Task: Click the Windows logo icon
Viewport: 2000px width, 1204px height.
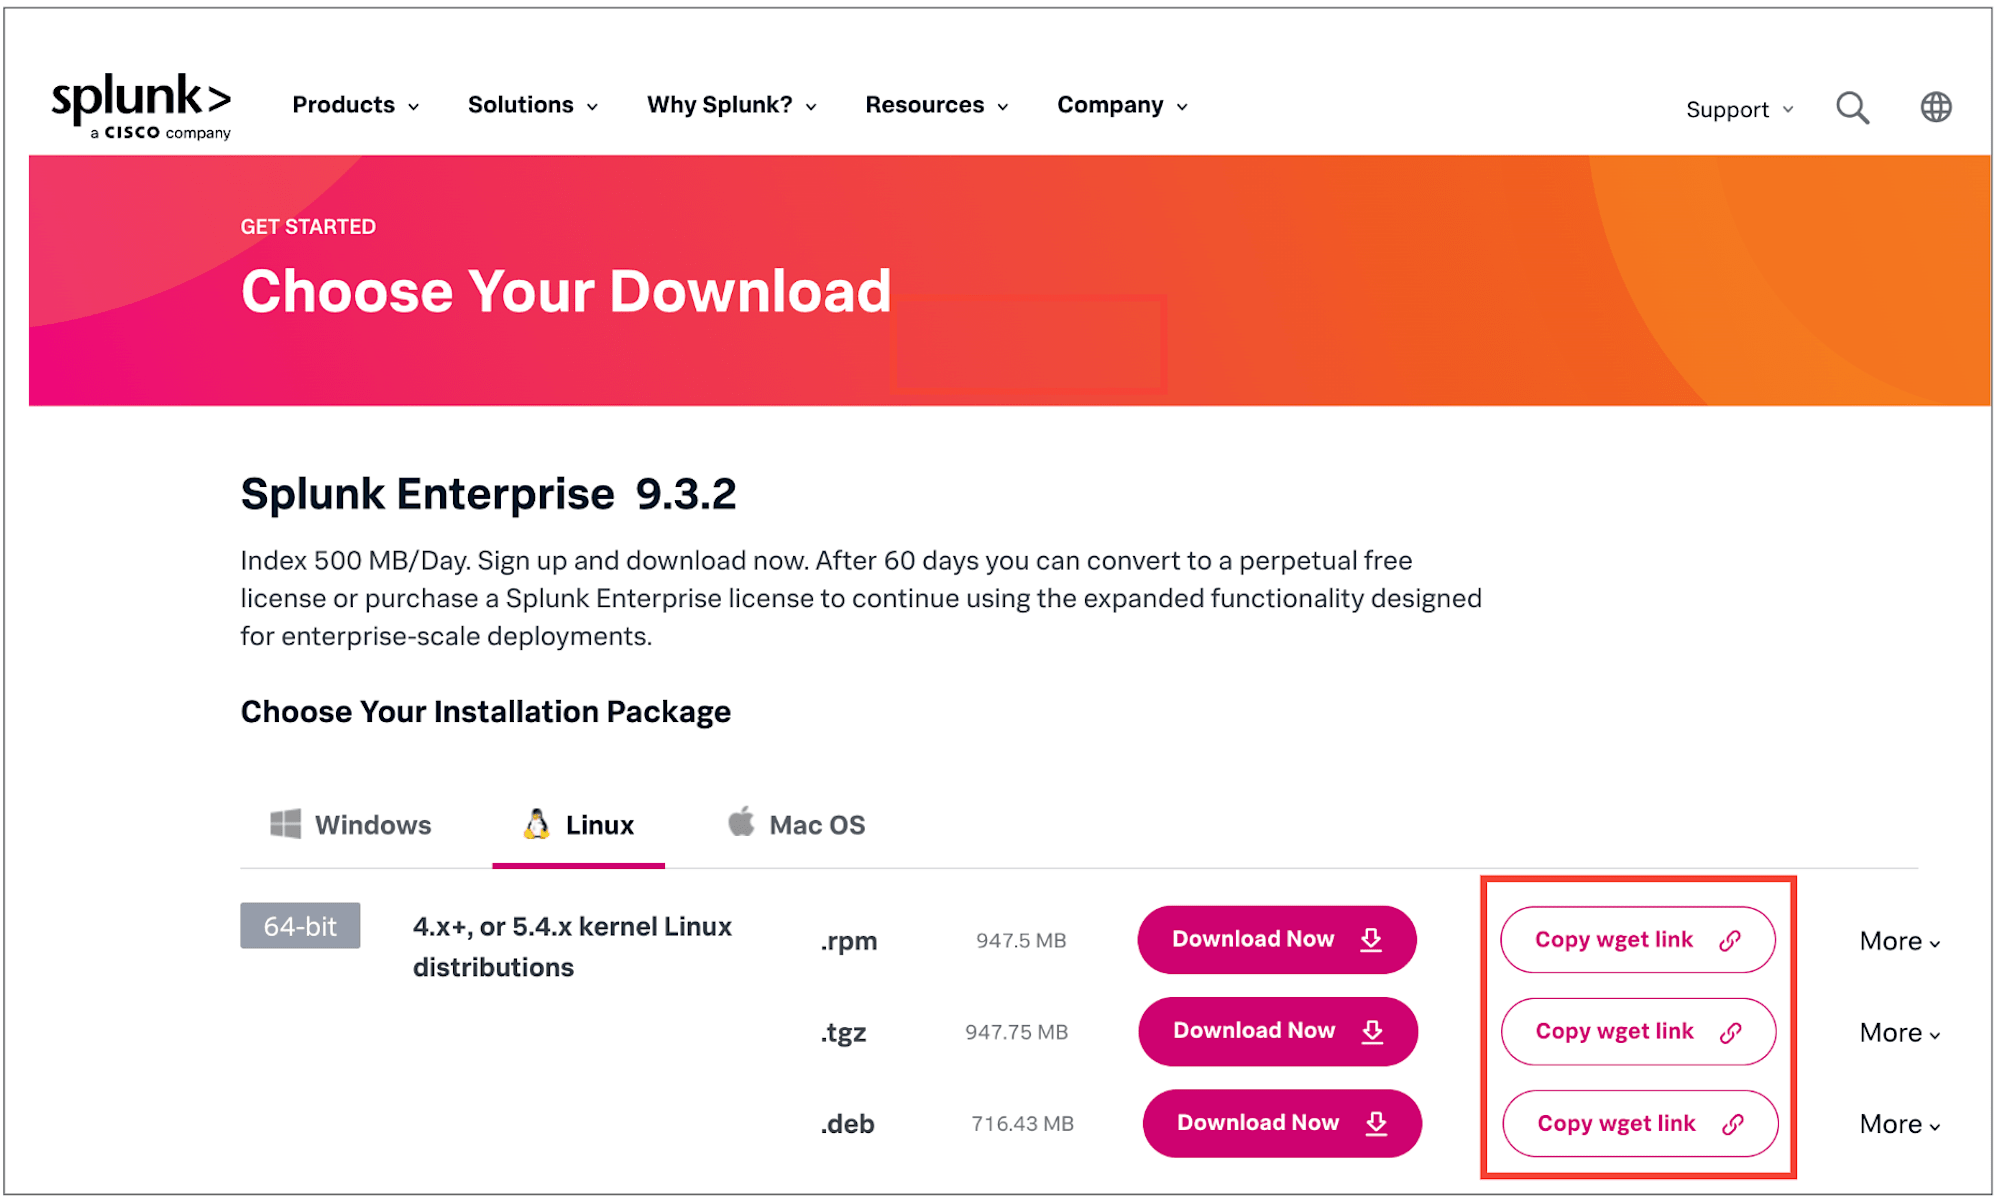Action: click(286, 824)
